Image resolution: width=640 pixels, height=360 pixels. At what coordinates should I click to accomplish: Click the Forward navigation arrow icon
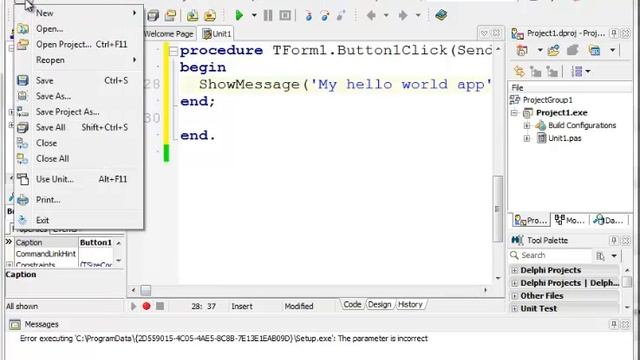403,16
